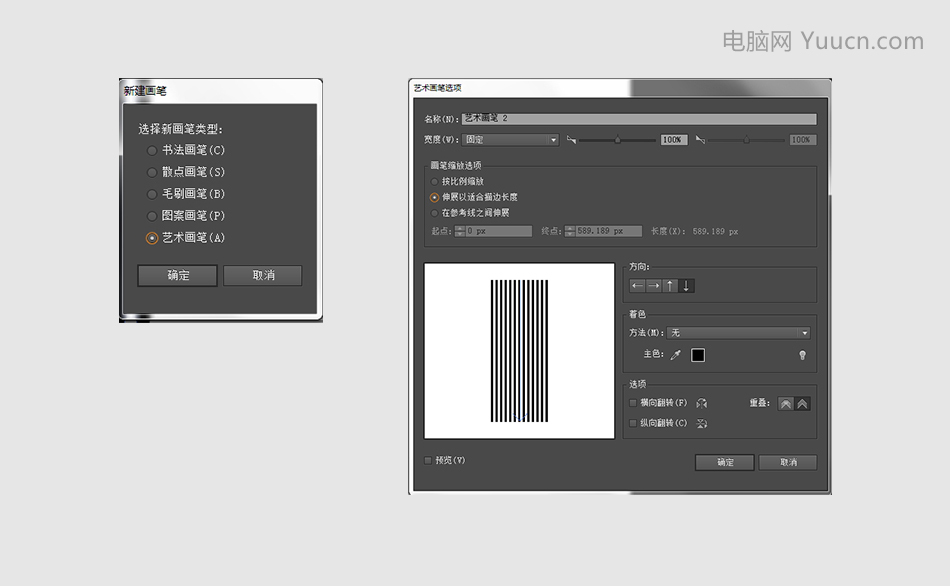Select the second 重叠 overlap option icon
Viewport: 950px width, 586px height.
[x=802, y=404]
